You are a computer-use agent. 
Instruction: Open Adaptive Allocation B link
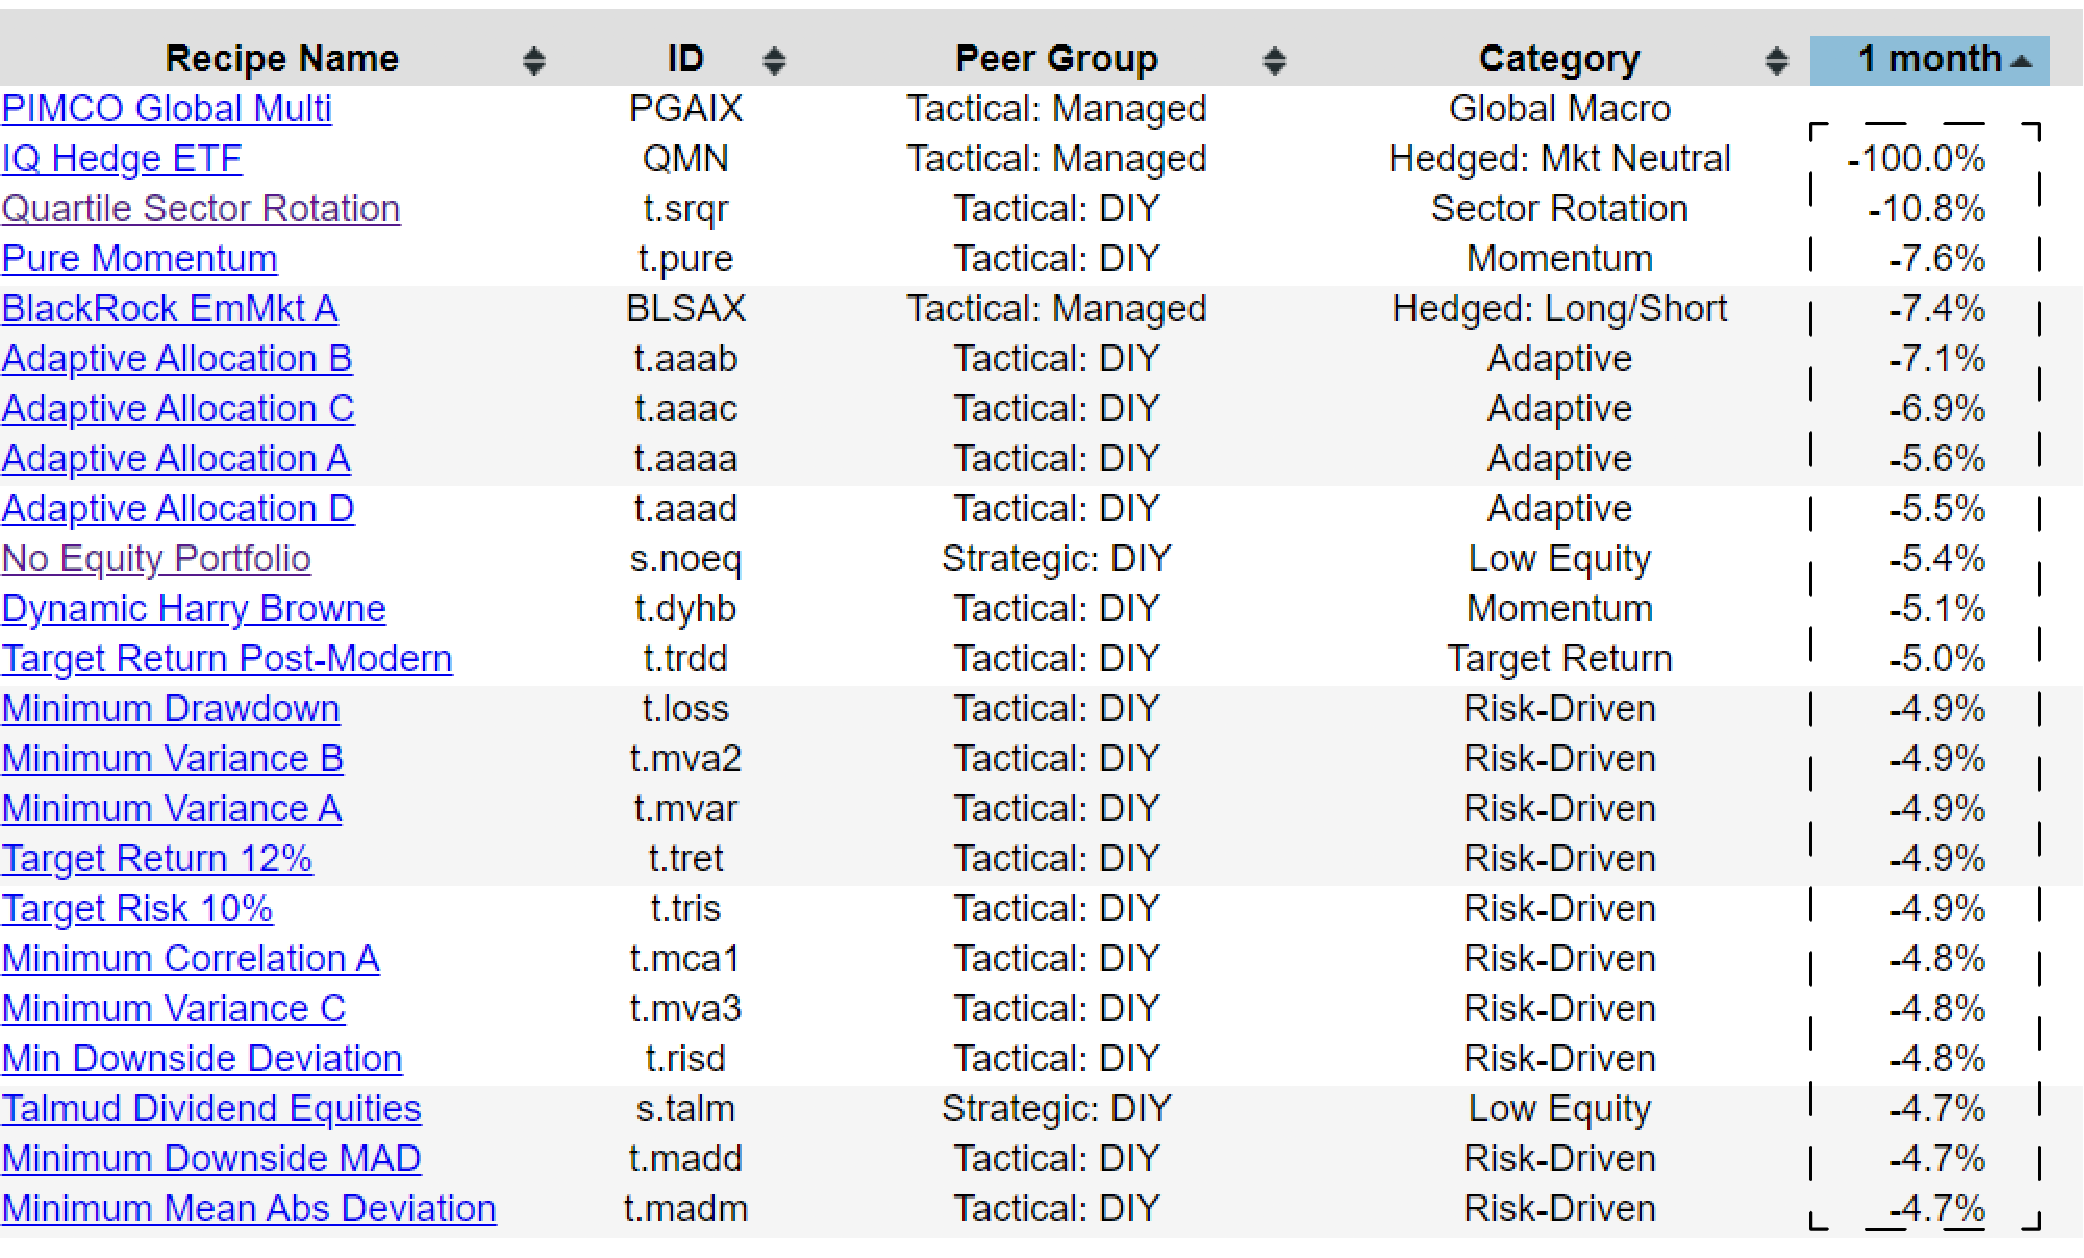177,358
